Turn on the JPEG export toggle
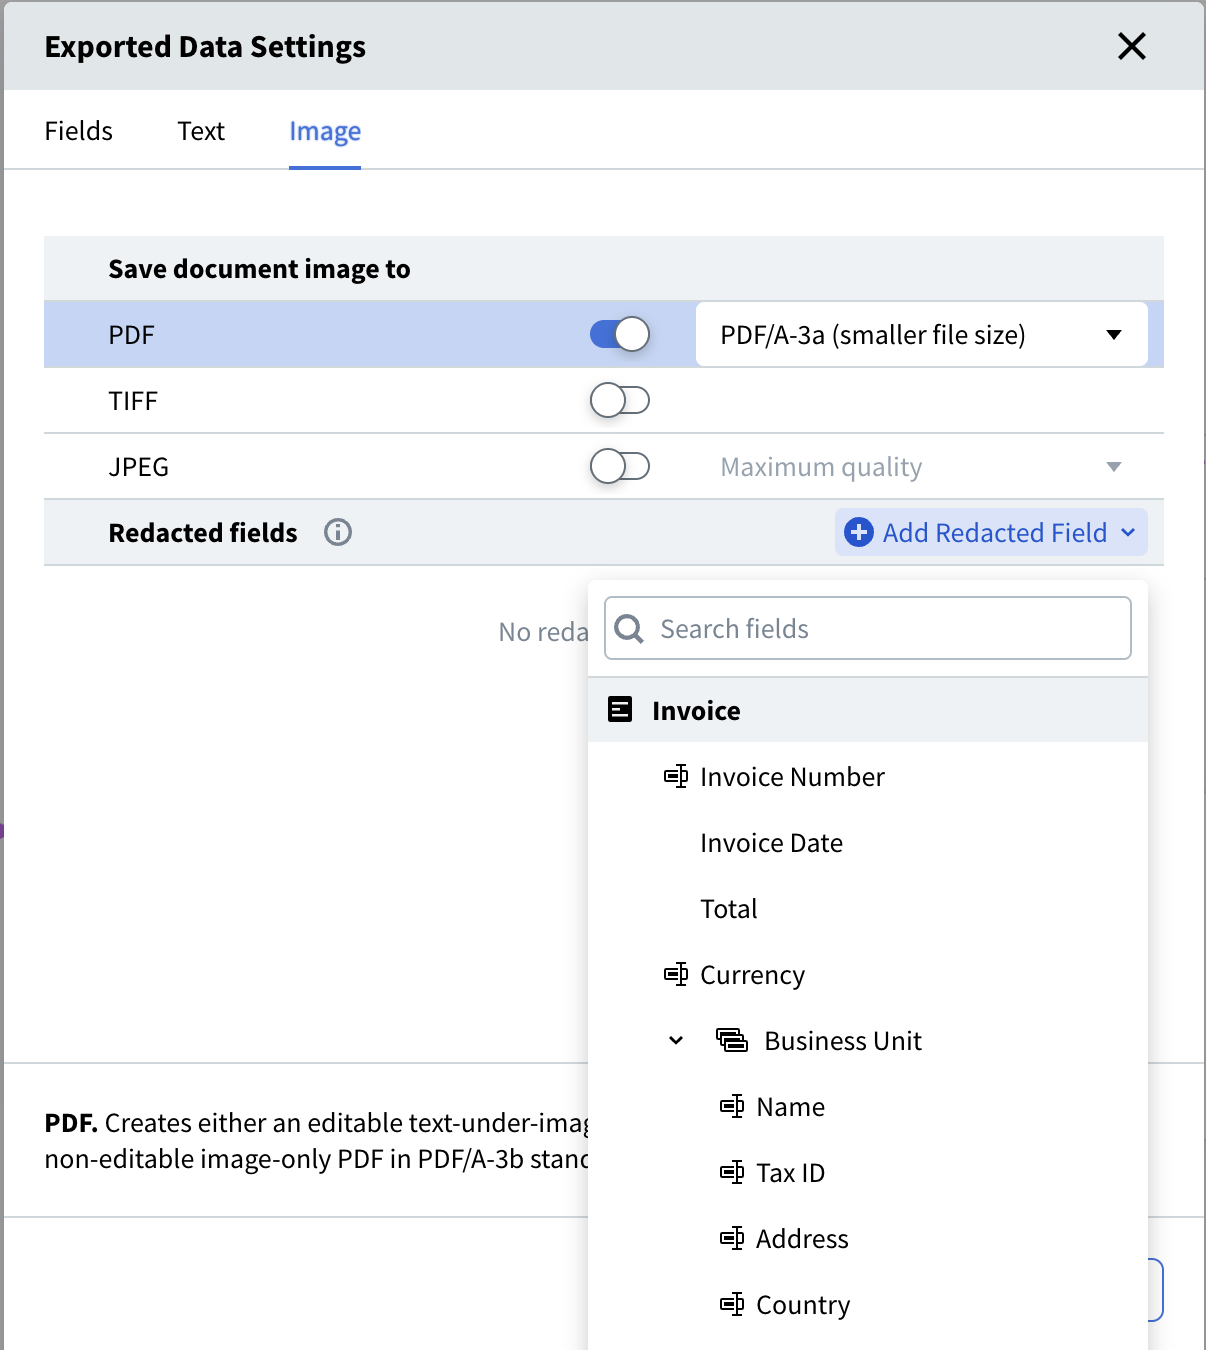The height and width of the screenshot is (1350, 1206). coord(620,466)
